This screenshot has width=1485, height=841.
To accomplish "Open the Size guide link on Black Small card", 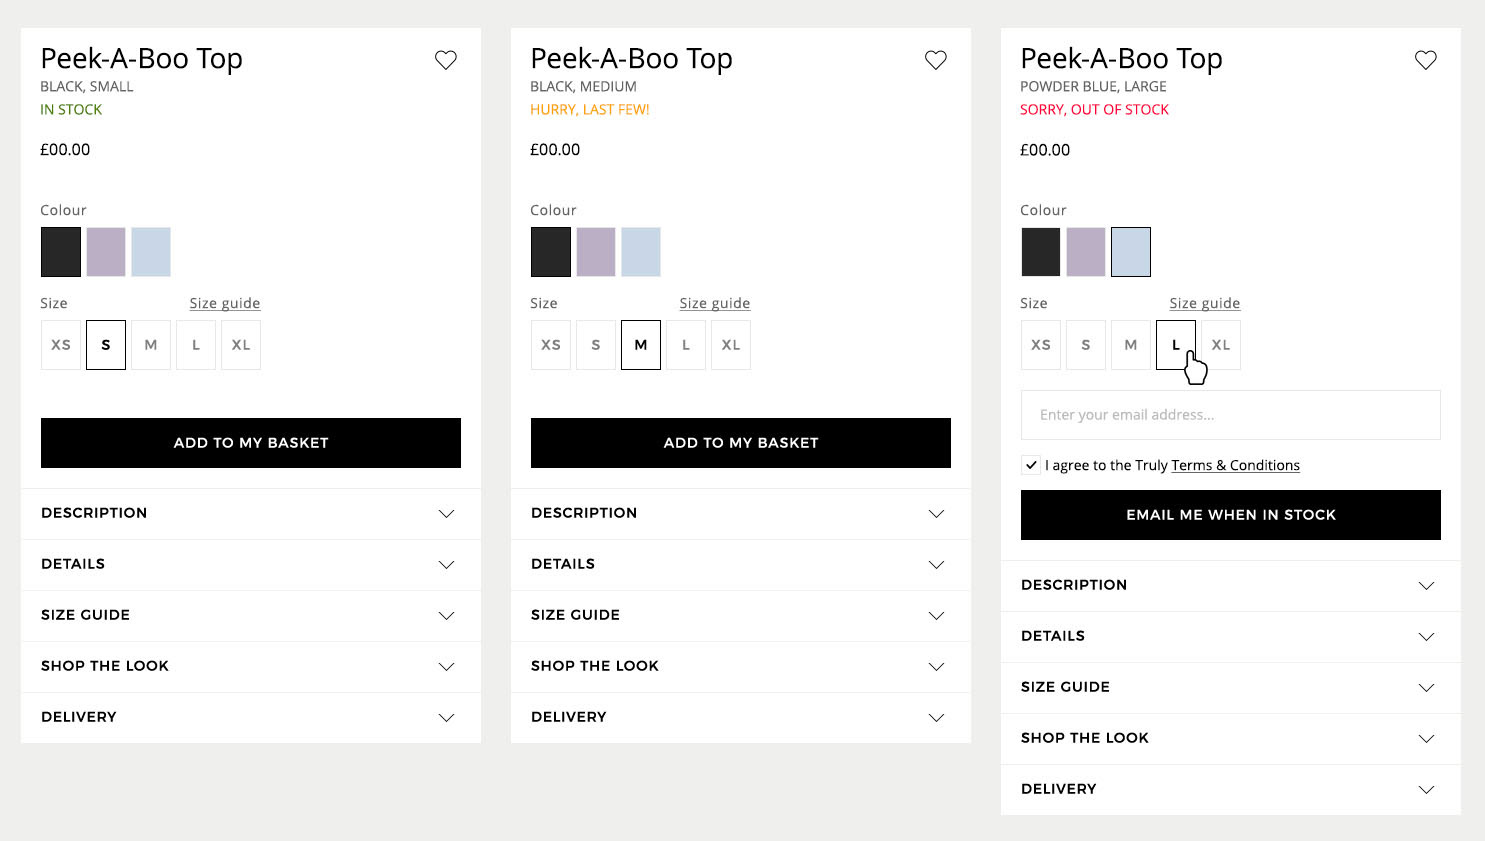I will (x=225, y=303).
